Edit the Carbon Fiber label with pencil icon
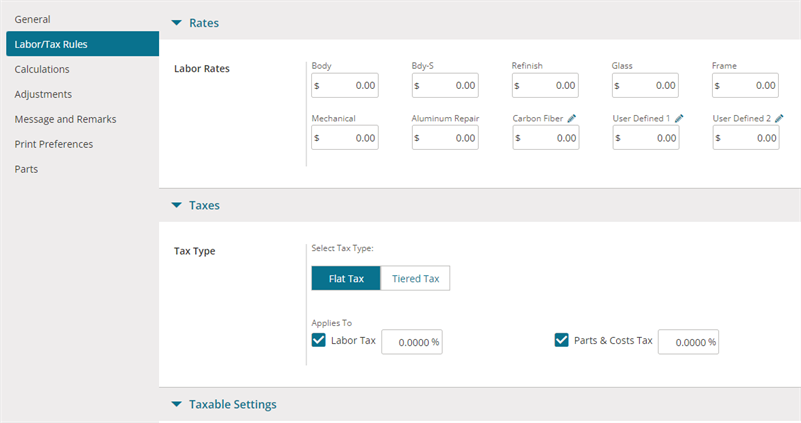 572,119
